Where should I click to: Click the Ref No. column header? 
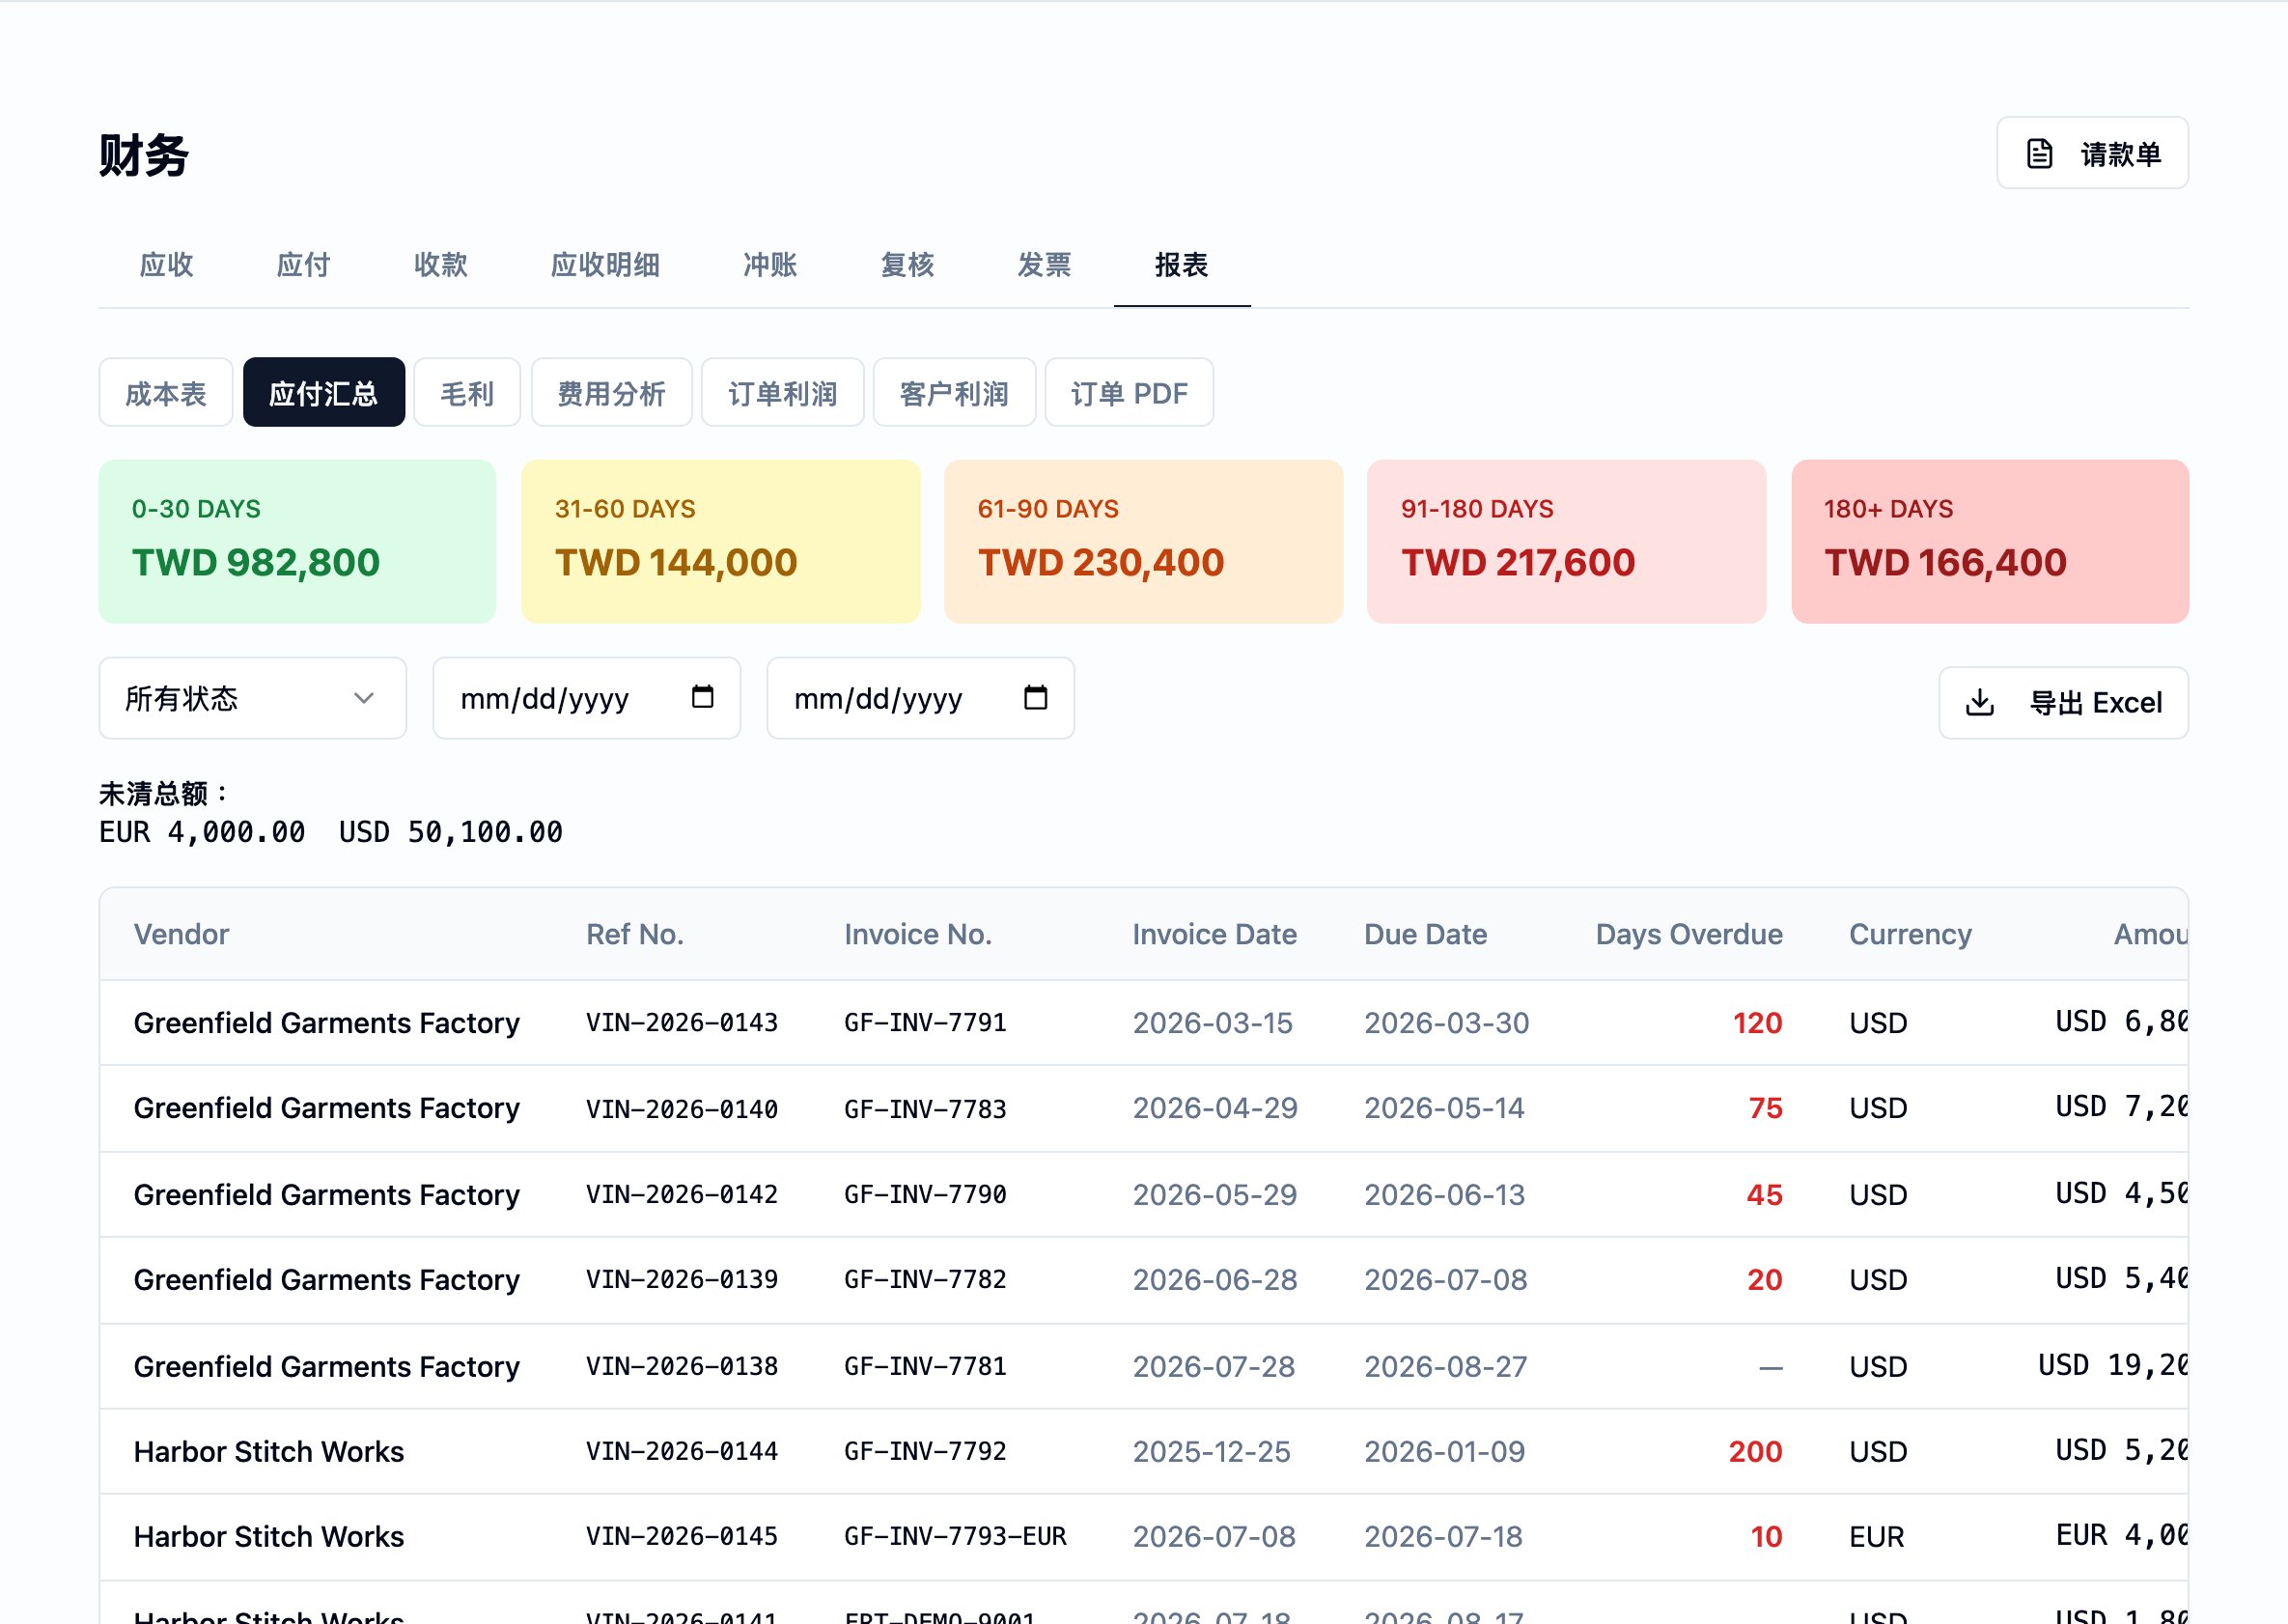coord(634,934)
